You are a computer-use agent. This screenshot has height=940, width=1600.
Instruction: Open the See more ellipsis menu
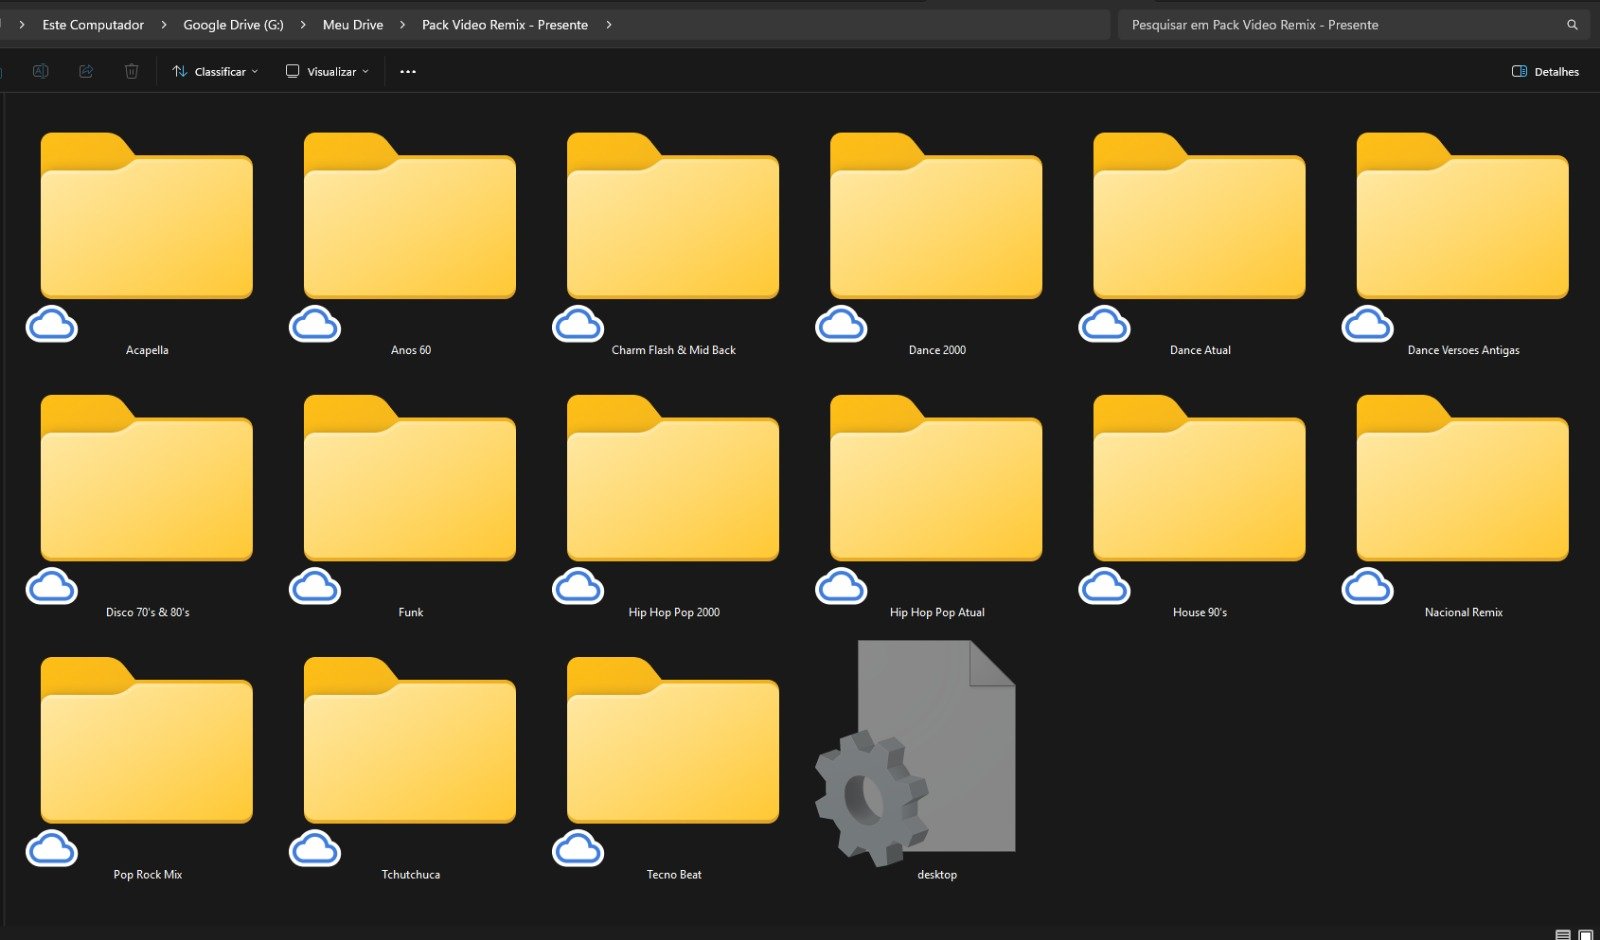point(407,71)
